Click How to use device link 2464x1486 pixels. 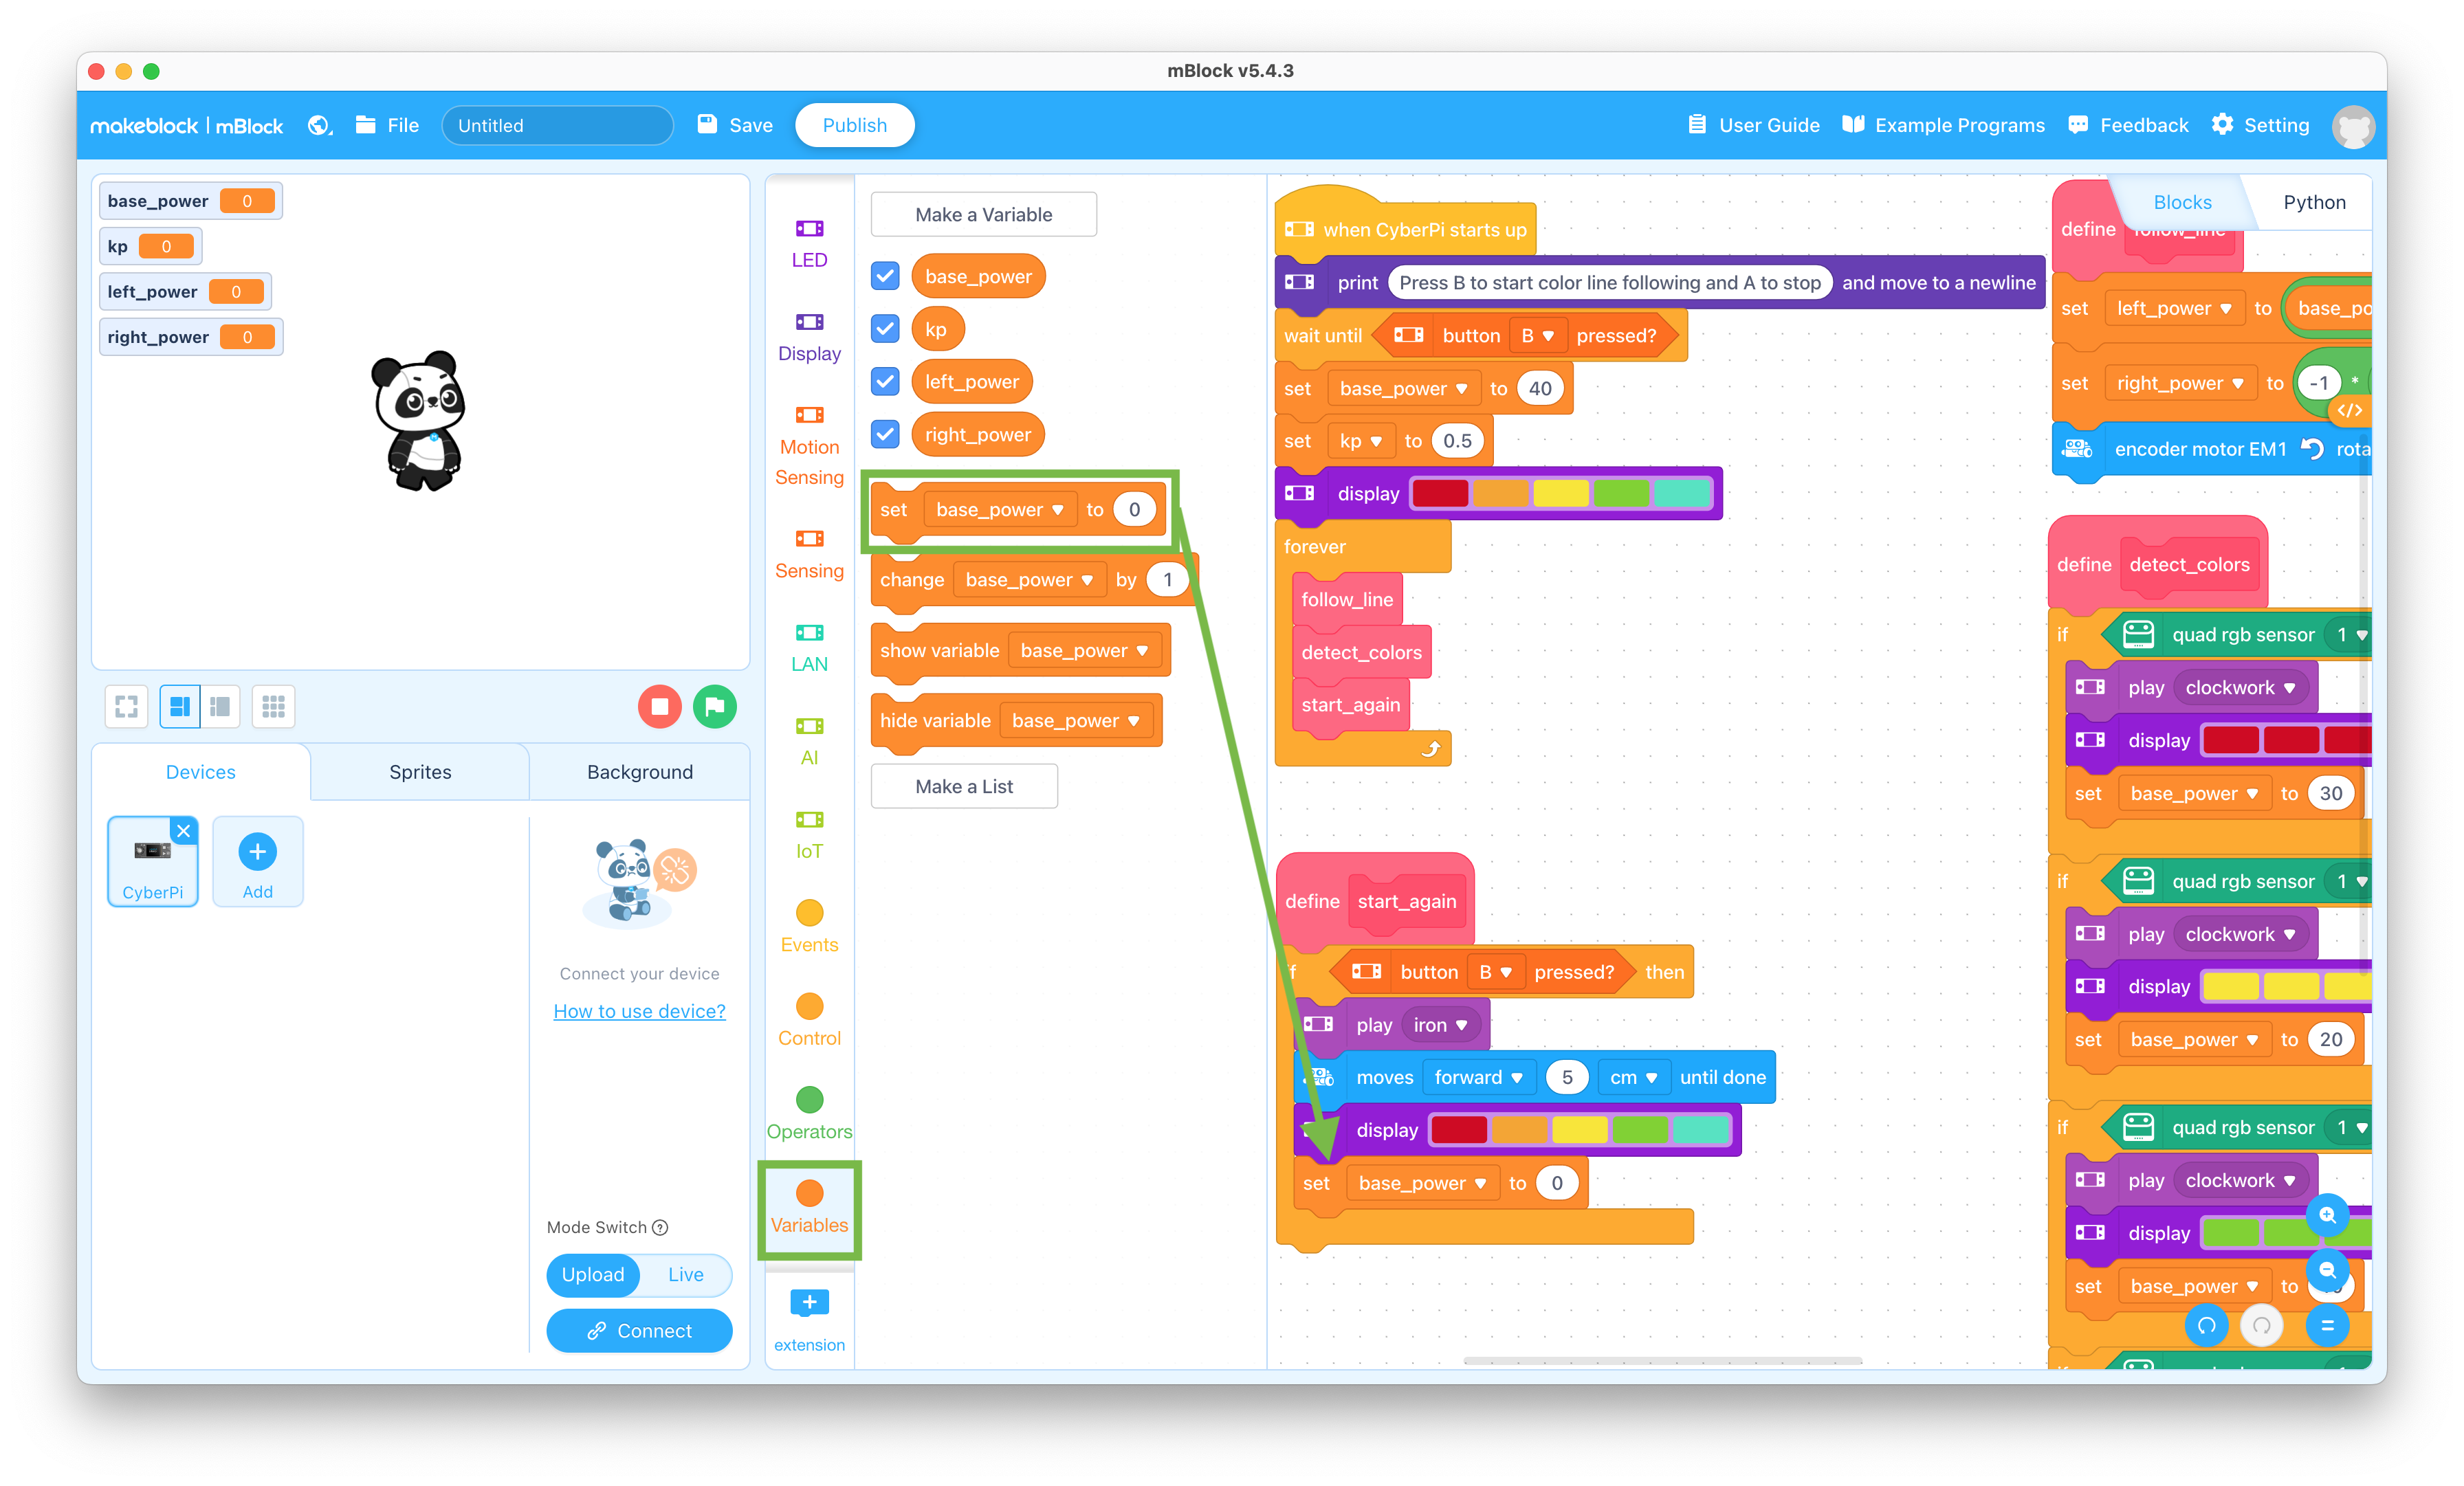[x=637, y=1011]
